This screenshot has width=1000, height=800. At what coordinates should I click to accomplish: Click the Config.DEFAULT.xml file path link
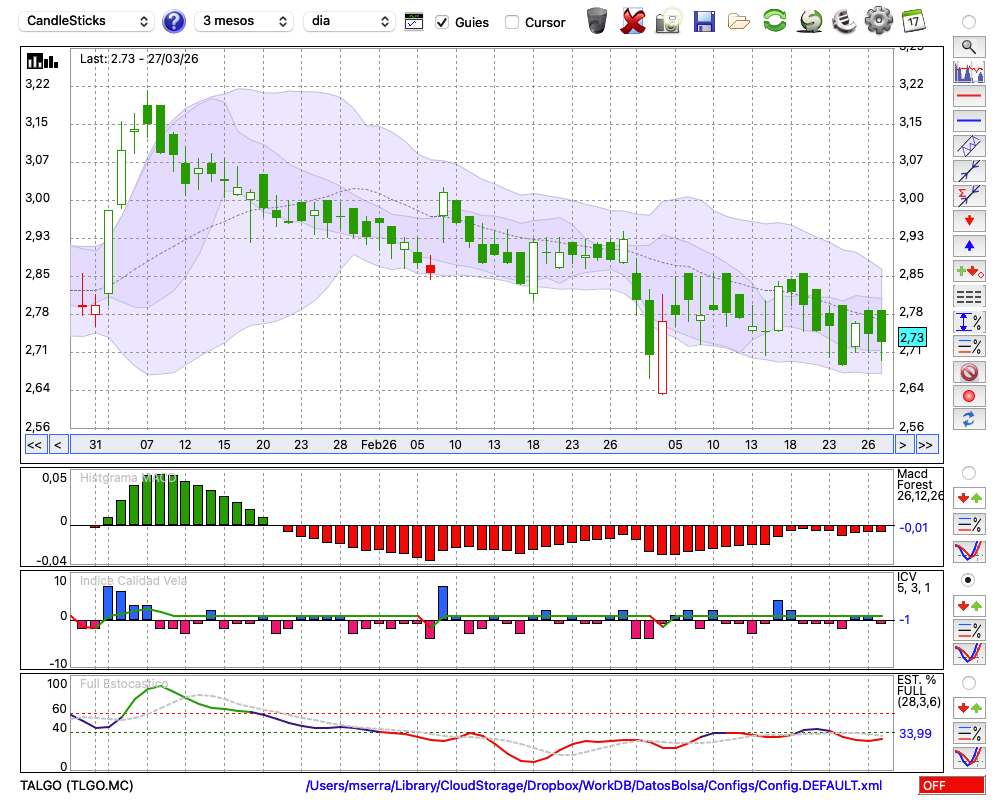594,786
